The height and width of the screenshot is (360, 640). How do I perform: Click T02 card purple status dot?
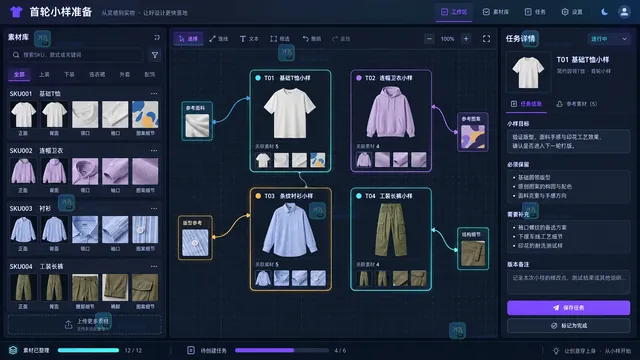[359, 78]
